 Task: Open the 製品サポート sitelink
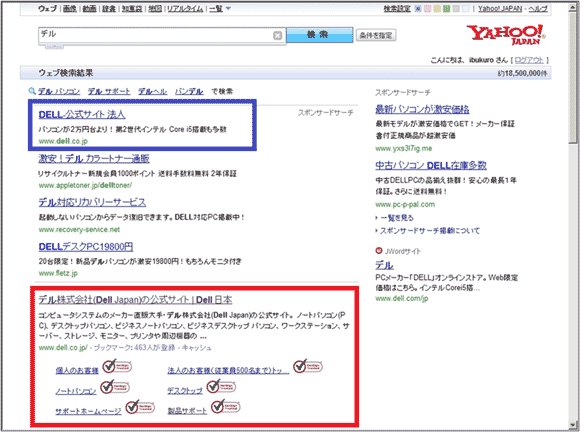[x=187, y=411]
